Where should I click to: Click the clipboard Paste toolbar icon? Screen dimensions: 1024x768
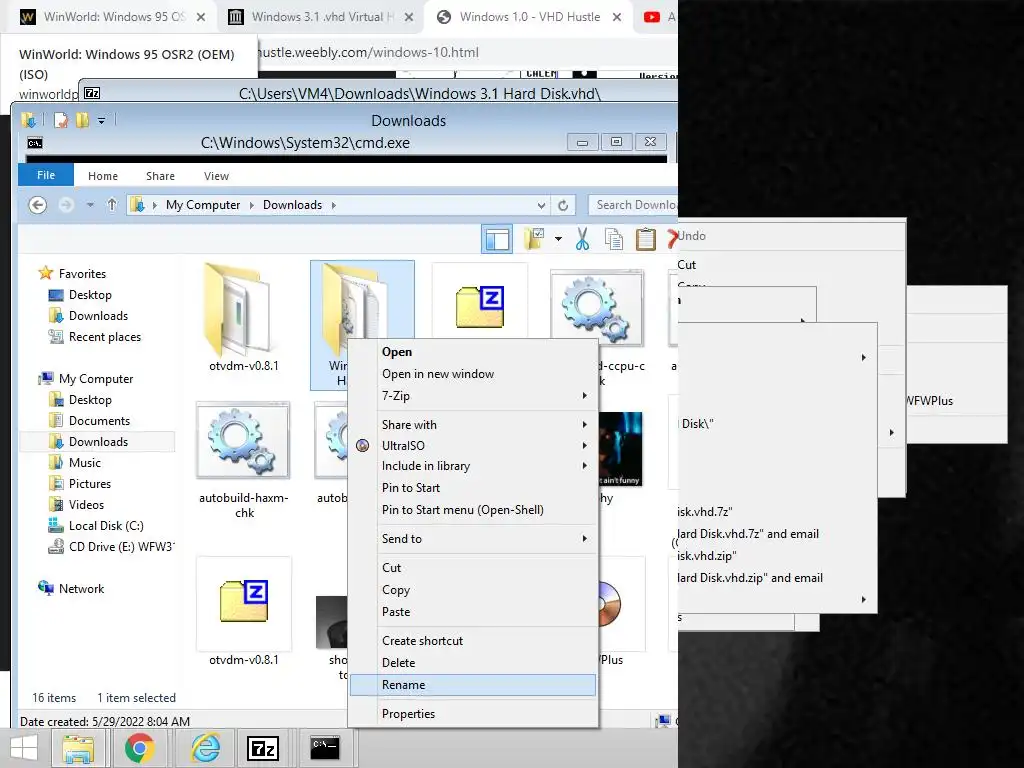click(645, 239)
